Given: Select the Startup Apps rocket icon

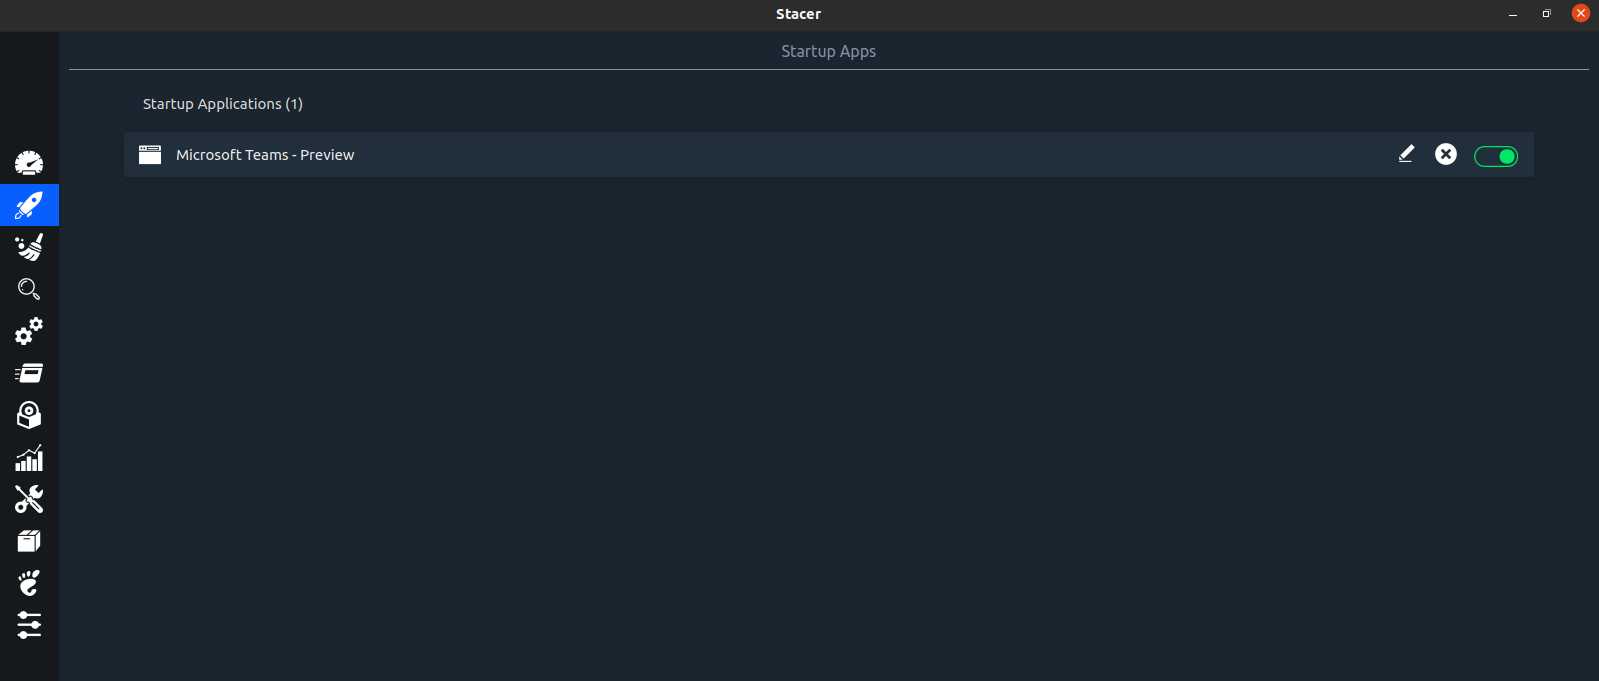Looking at the screenshot, I should 29,205.
